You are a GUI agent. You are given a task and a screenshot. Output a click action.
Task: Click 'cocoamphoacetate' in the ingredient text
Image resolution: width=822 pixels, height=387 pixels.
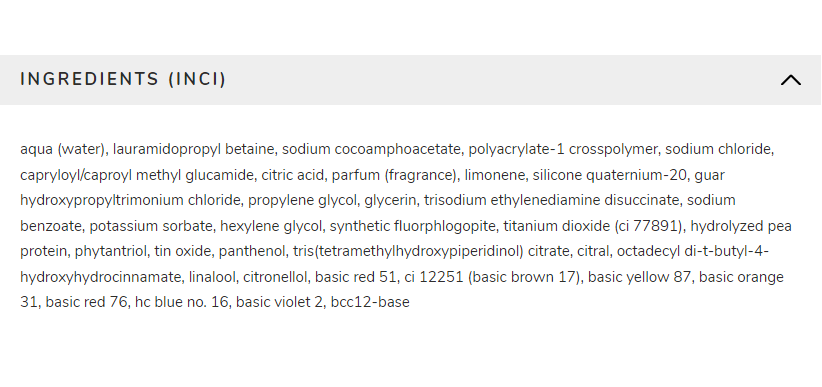(397, 149)
